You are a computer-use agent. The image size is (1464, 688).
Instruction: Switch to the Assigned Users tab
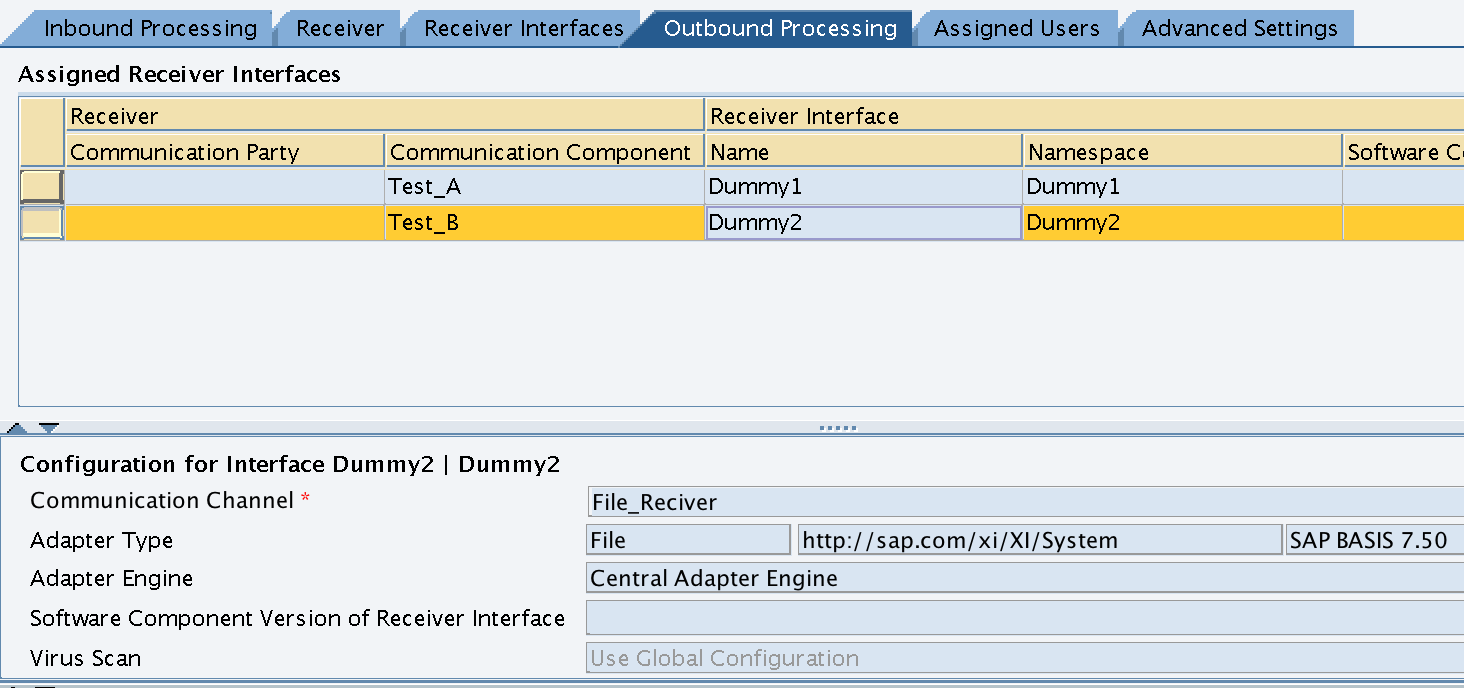tap(1017, 28)
